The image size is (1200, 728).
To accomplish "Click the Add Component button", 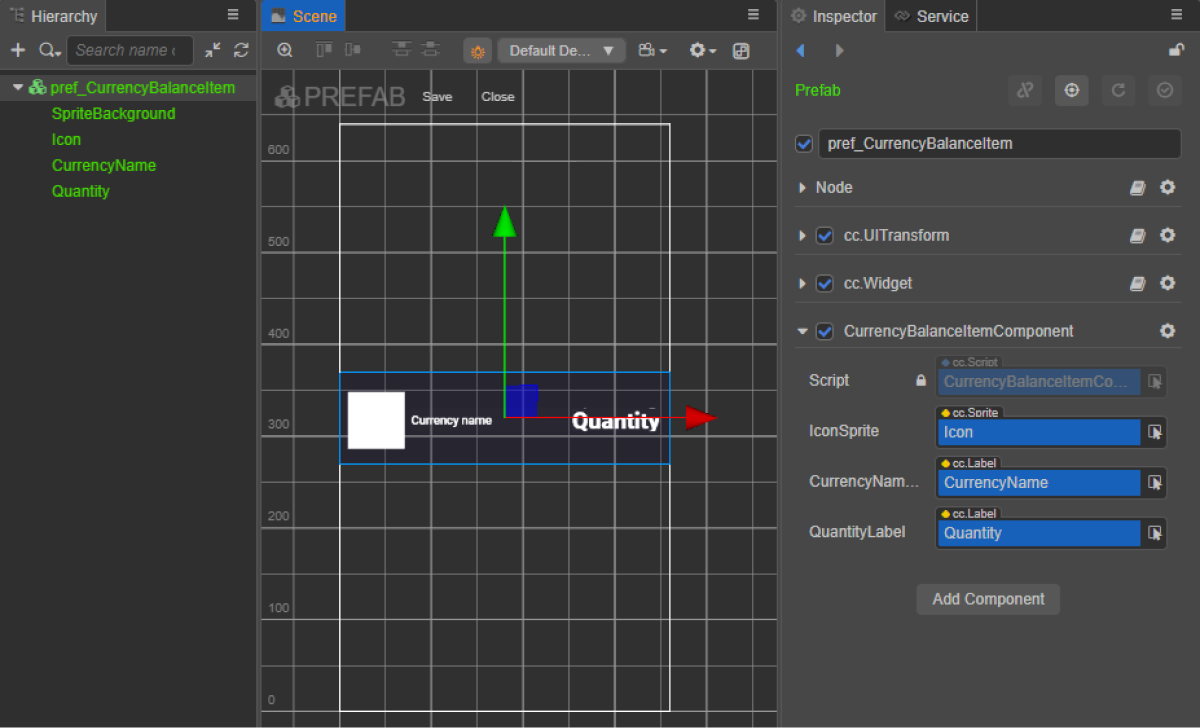I will coord(988,599).
